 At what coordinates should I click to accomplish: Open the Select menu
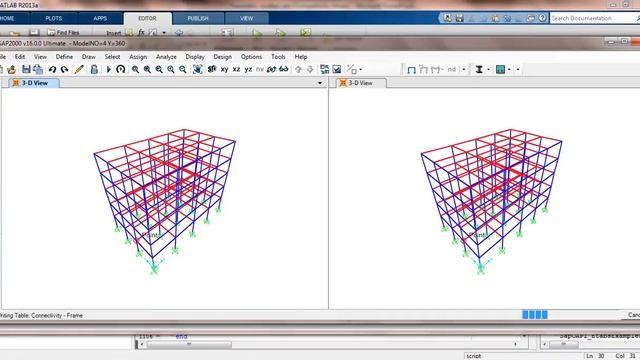point(112,57)
